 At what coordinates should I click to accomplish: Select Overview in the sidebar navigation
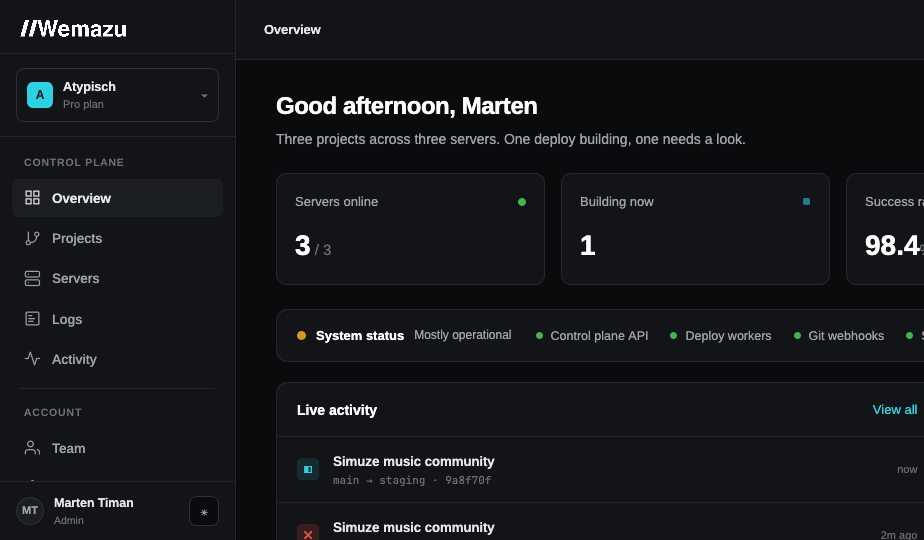tap(117, 198)
